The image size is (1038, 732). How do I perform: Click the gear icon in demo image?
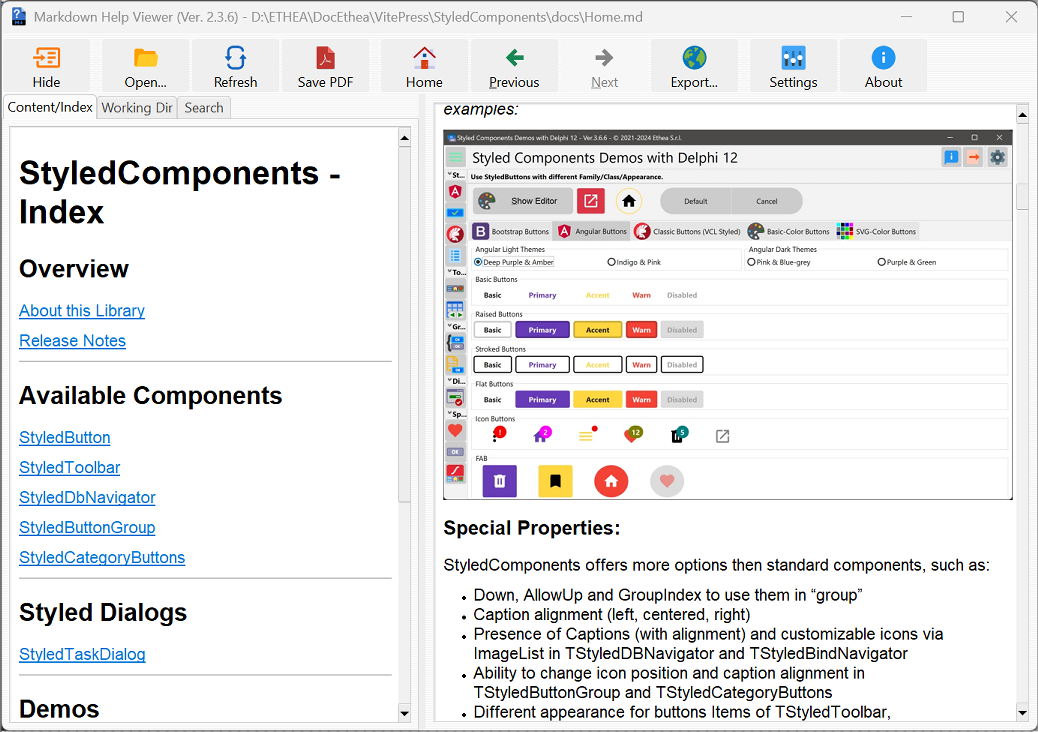[997, 158]
